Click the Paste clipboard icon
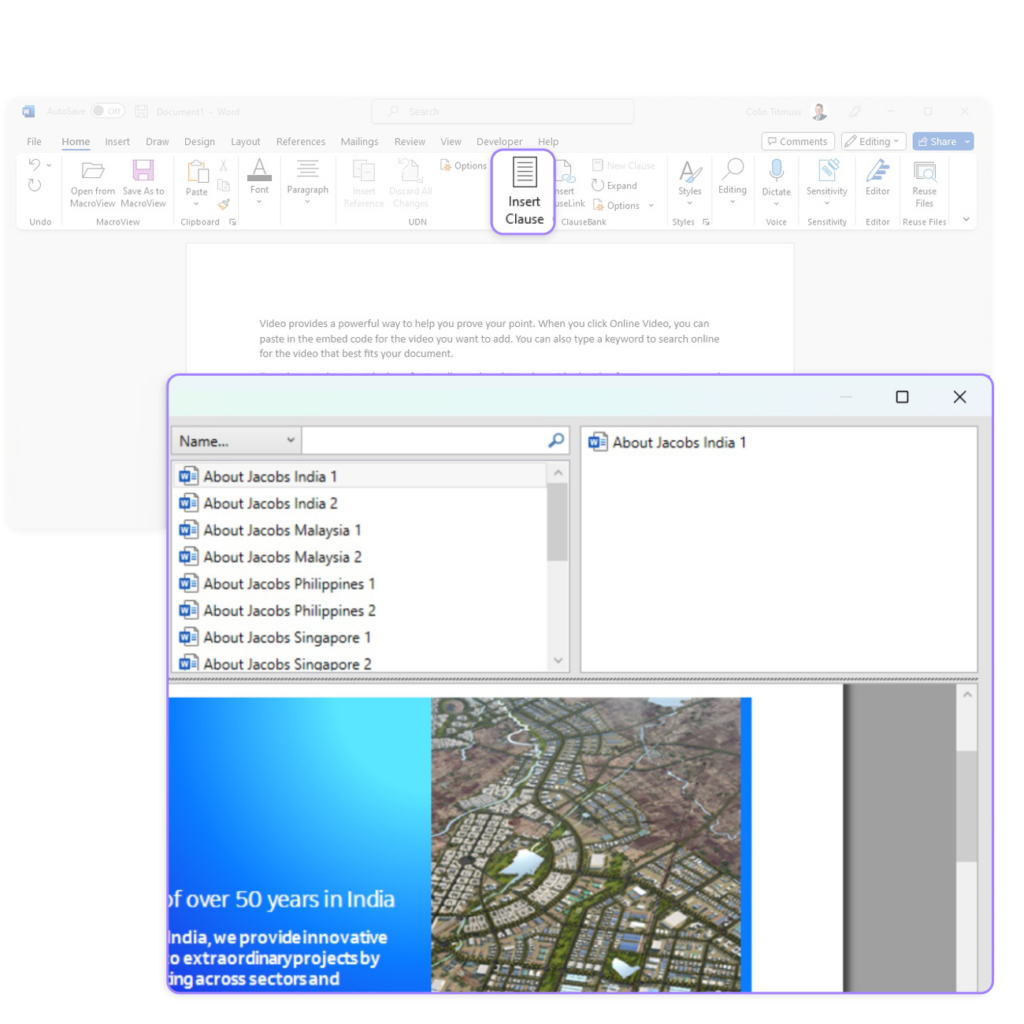This screenshot has width=1024, height=1024. pyautogui.click(x=197, y=172)
